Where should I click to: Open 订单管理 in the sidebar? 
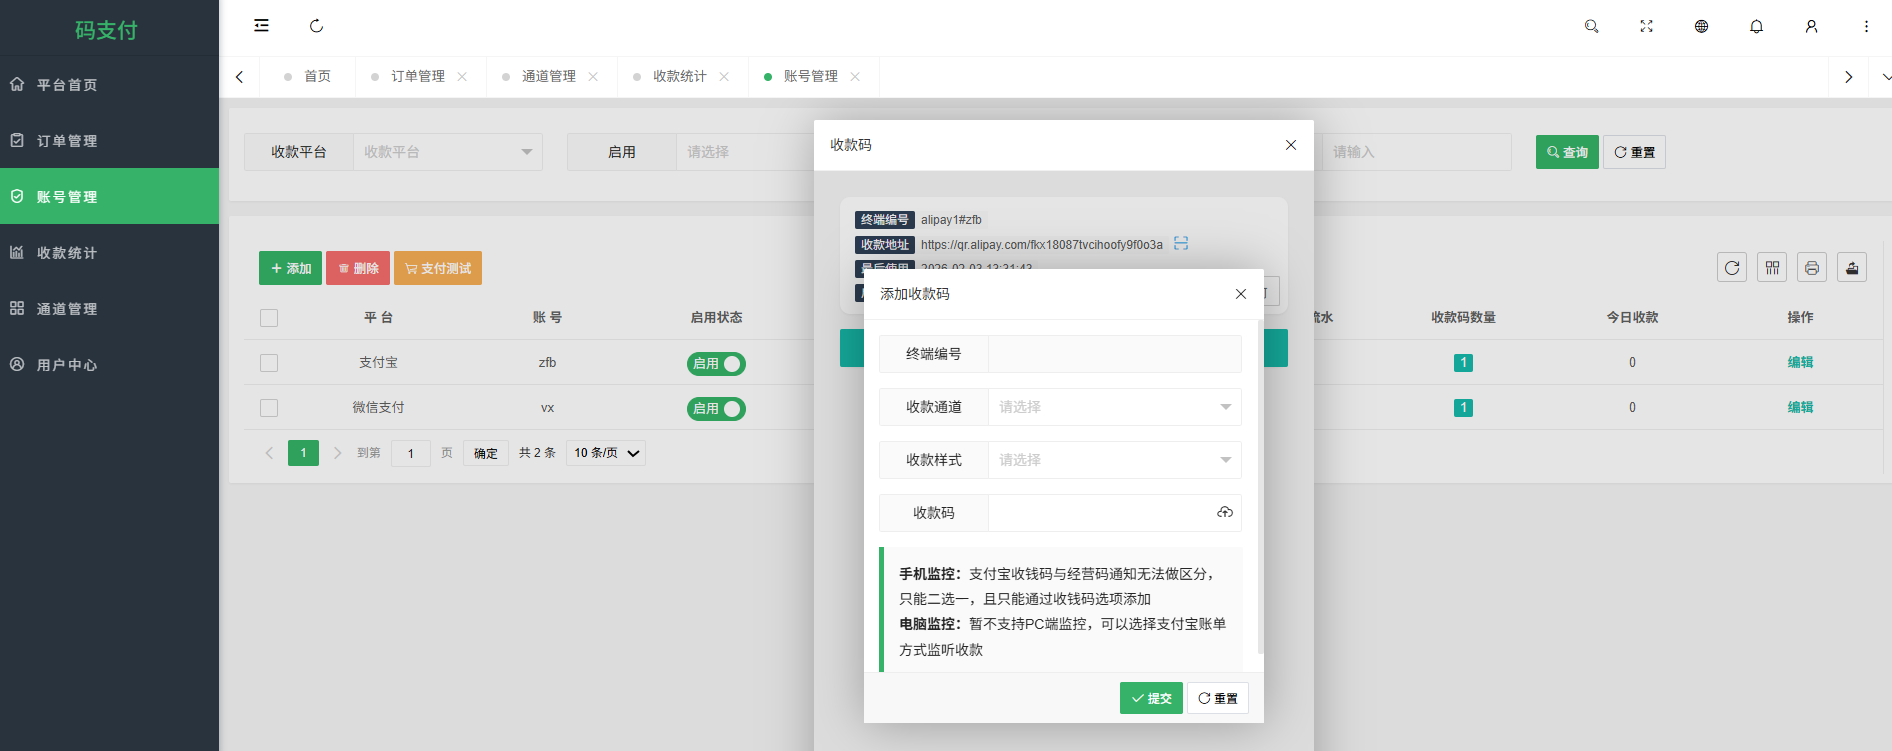pos(109,140)
